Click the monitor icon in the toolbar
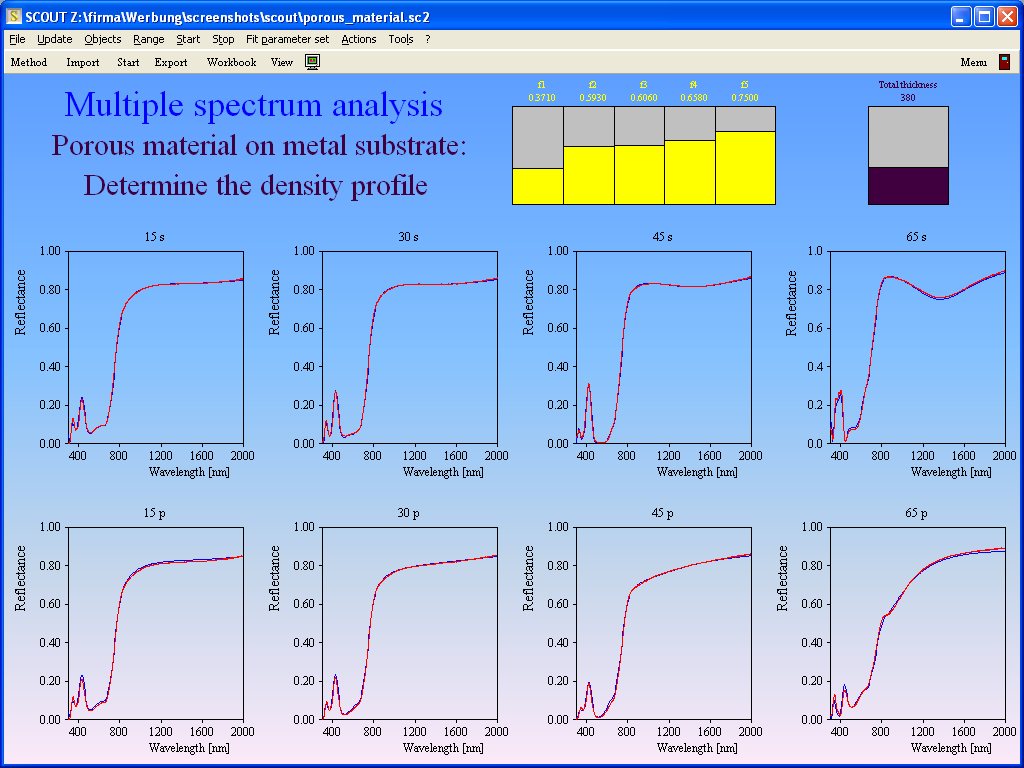 (313, 62)
